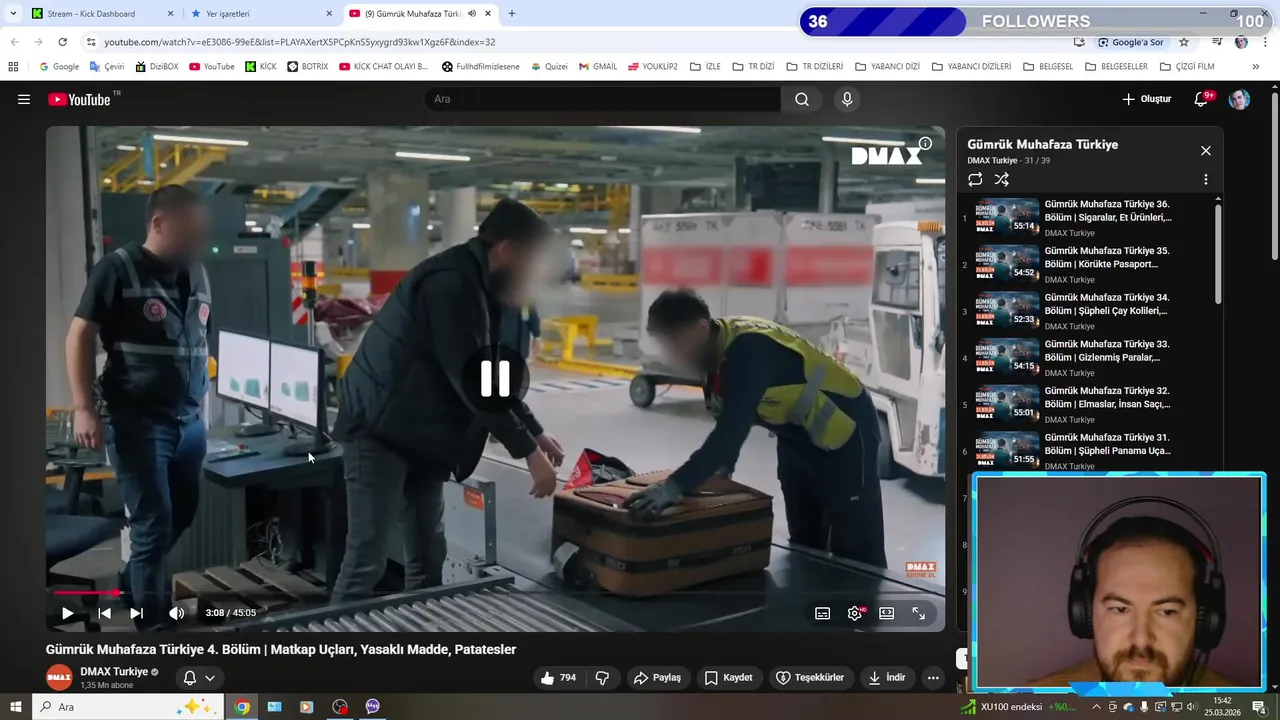This screenshot has height=720, width=1280.
Task: Click the Windows taskbar Ara search box
Action: pos(128,707)
